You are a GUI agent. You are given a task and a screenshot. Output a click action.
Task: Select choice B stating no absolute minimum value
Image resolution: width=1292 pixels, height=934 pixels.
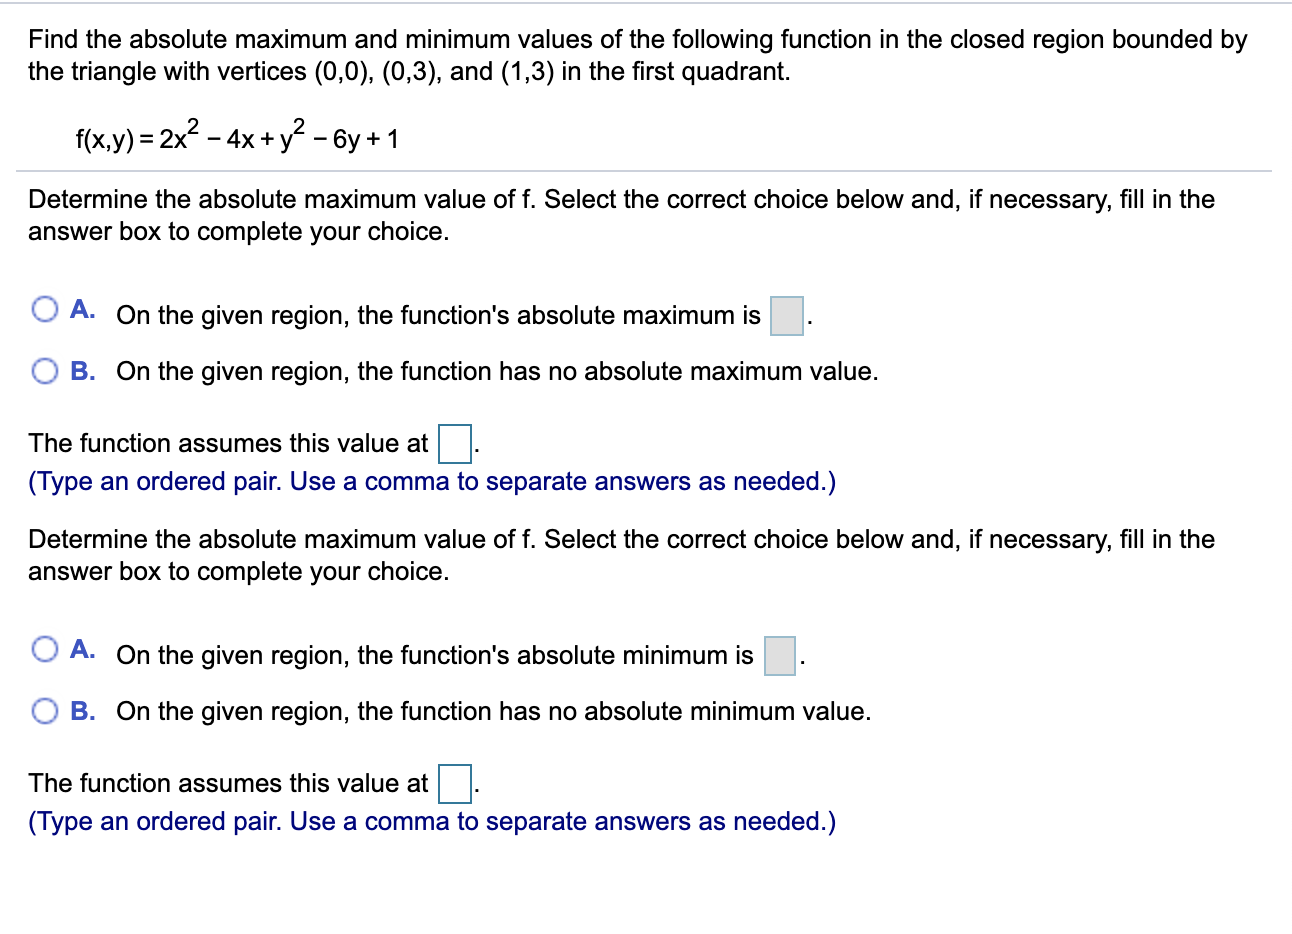click(x=45, y=711)
